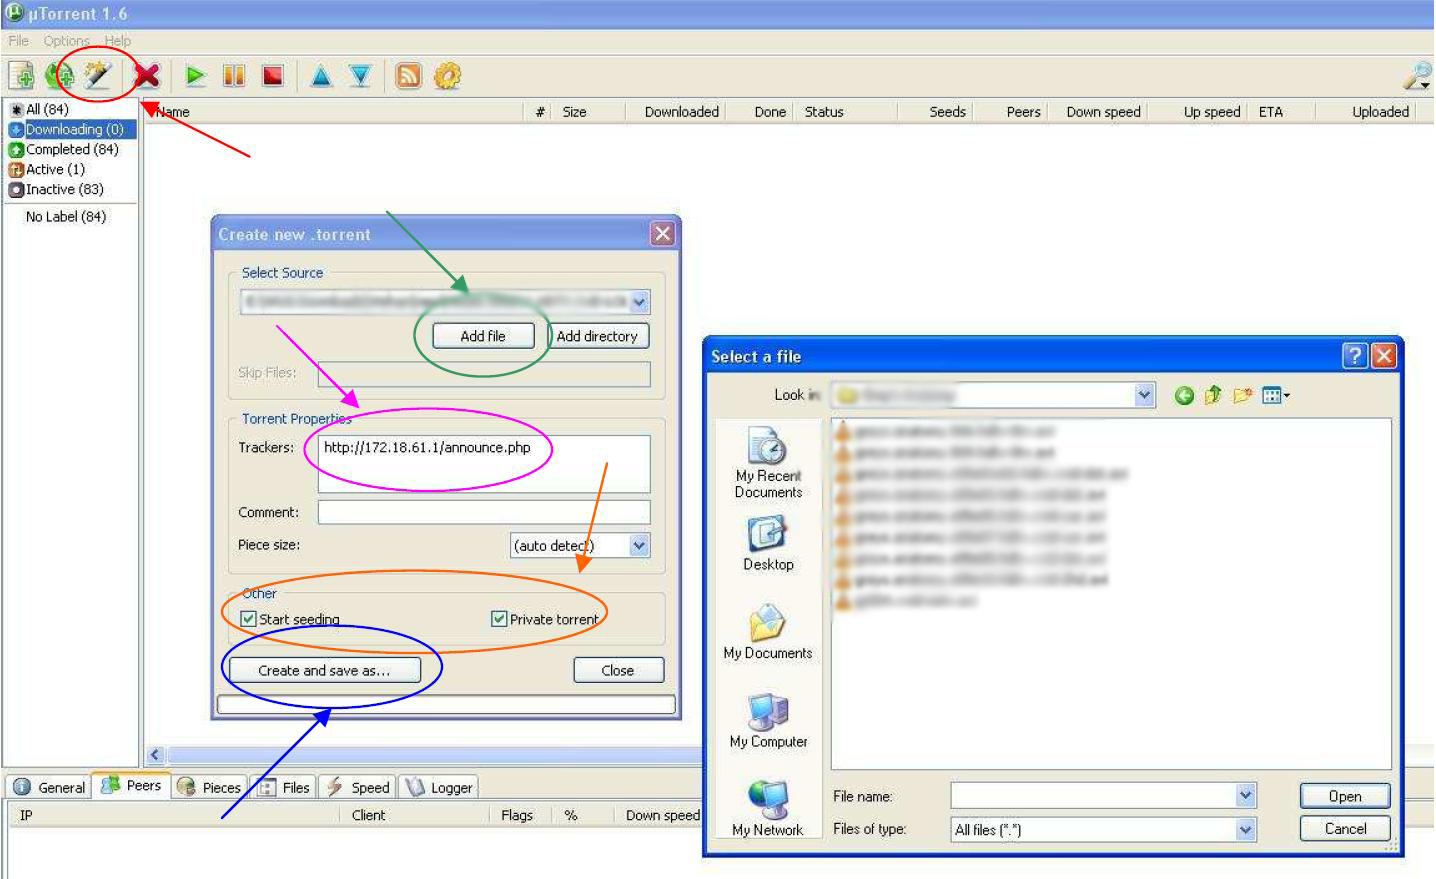
Task: Expand the Look in folder dropdown
Action: point(1145,395)
